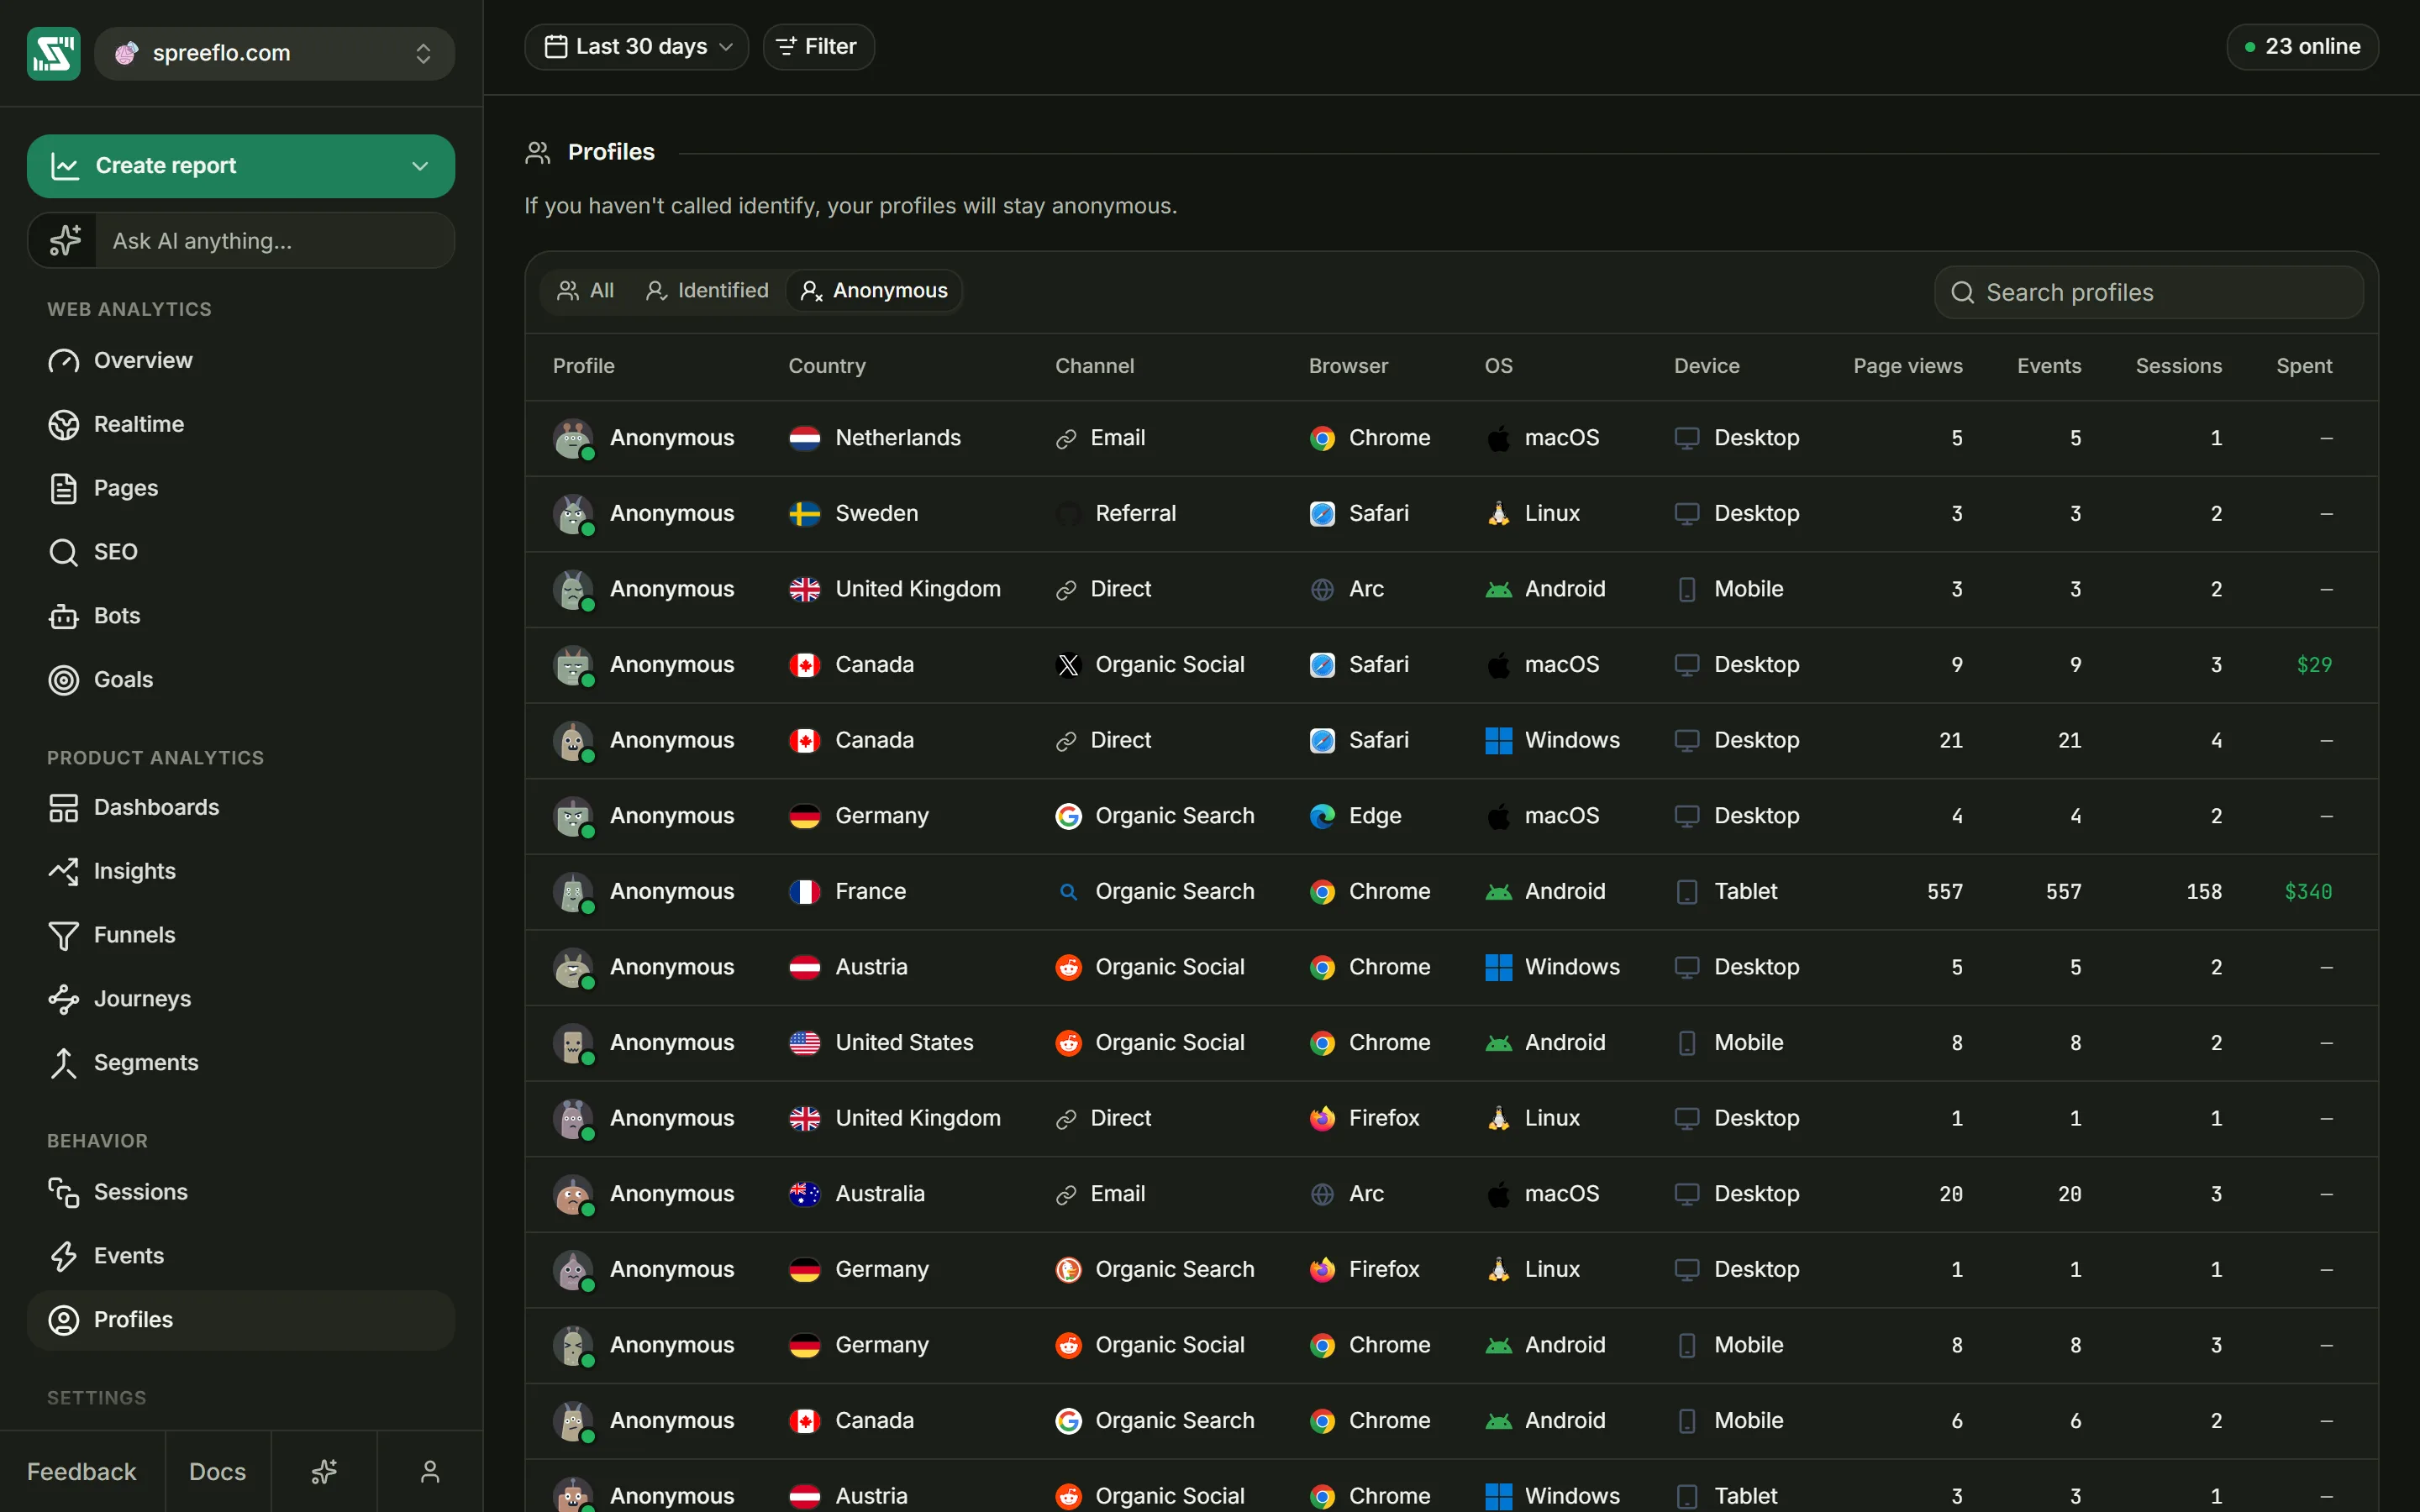Expand spreeflo.com project selector
Screen dimensions: 2420x1512
(x=274, y=53)
